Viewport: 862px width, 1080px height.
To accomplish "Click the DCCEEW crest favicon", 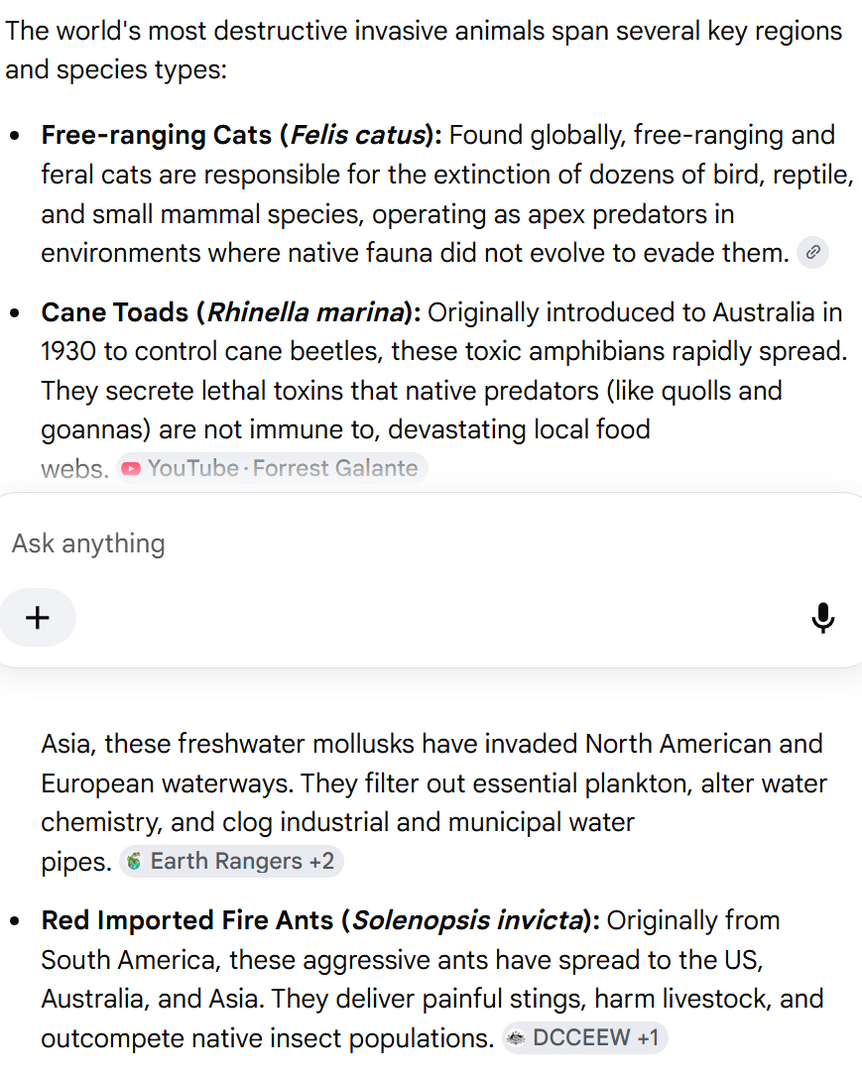I will (515, 1038).
